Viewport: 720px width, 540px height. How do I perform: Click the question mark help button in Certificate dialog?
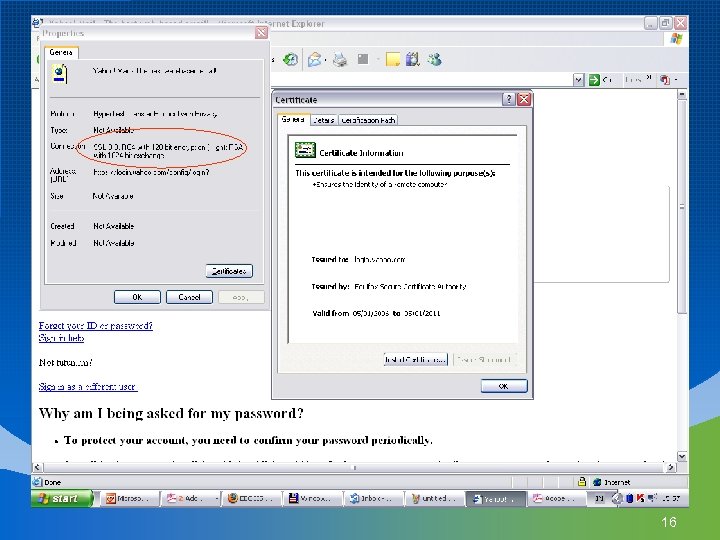click(x=508, y=99)
